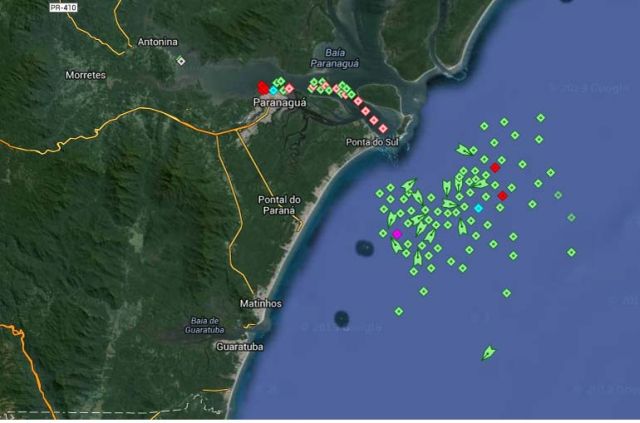Screen dimensions: 640x423
Task: Select the Guaratuba town label
Action: (x=240, y=347)
